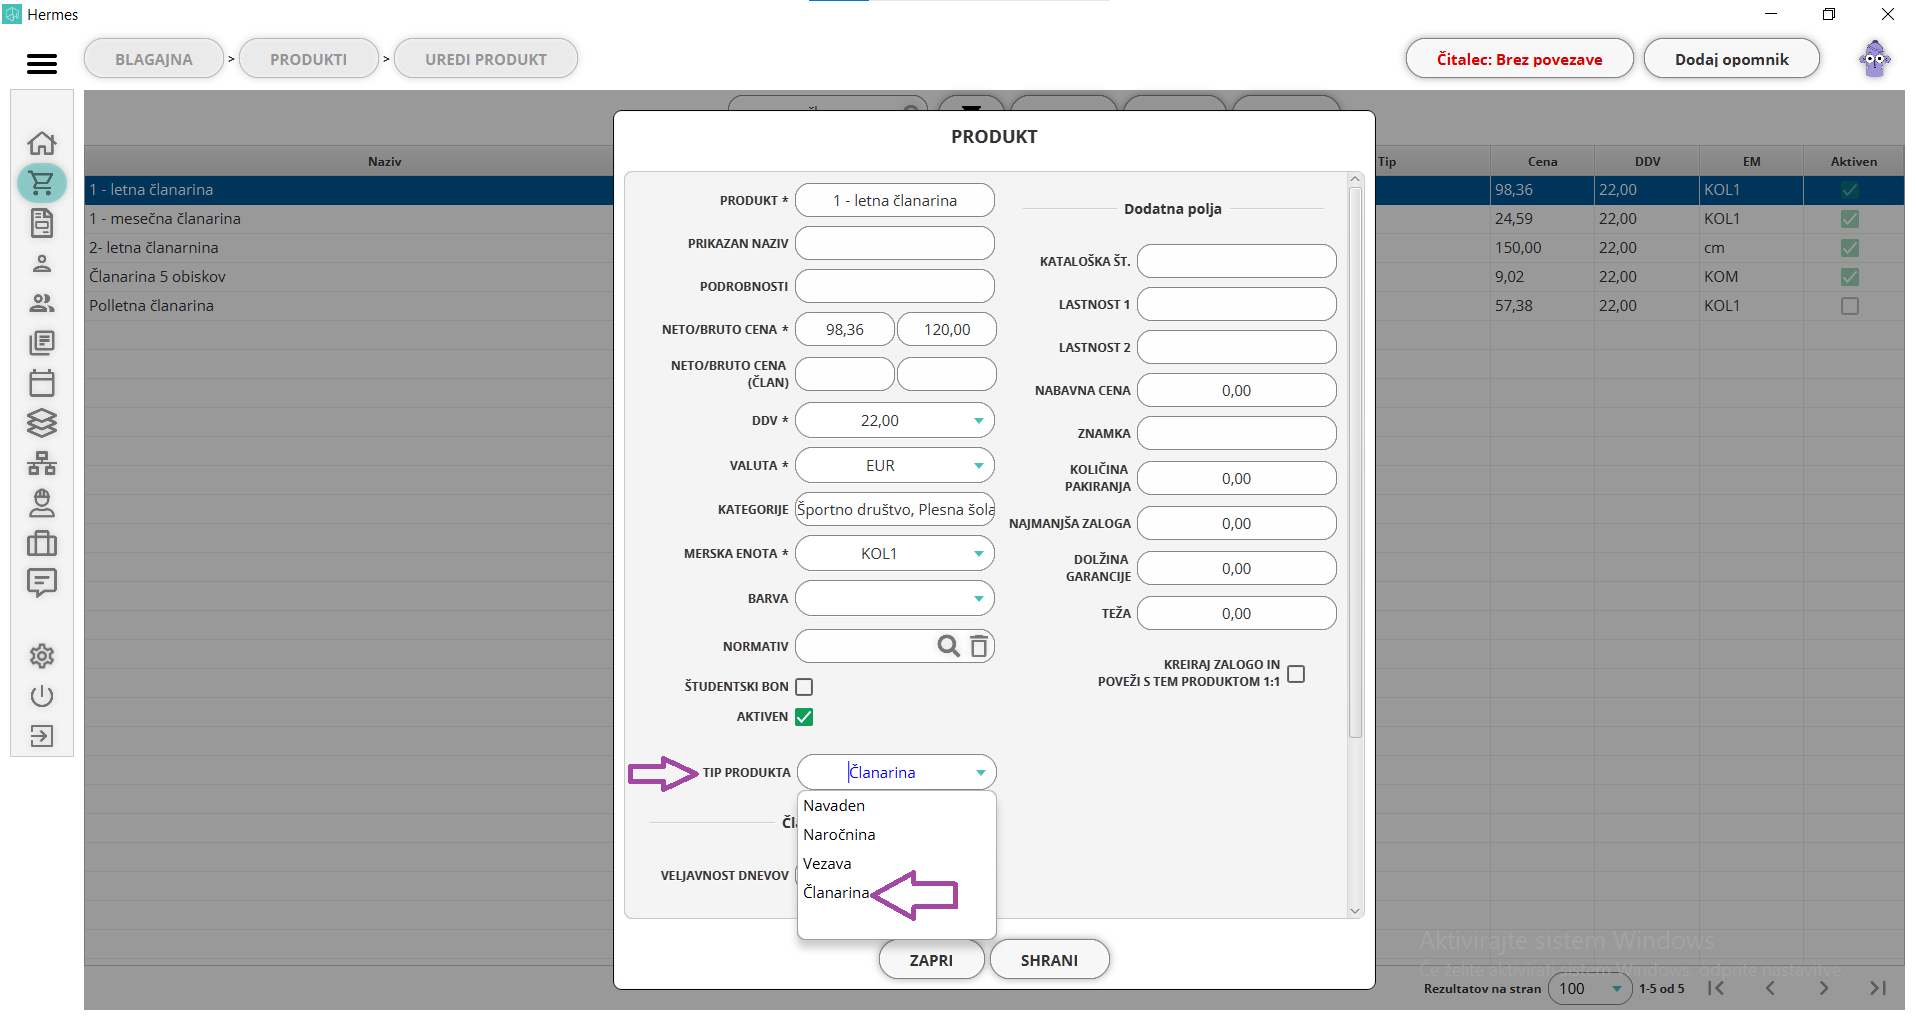Expand the Merska enota KOL1 dropdown

point(979,554)
